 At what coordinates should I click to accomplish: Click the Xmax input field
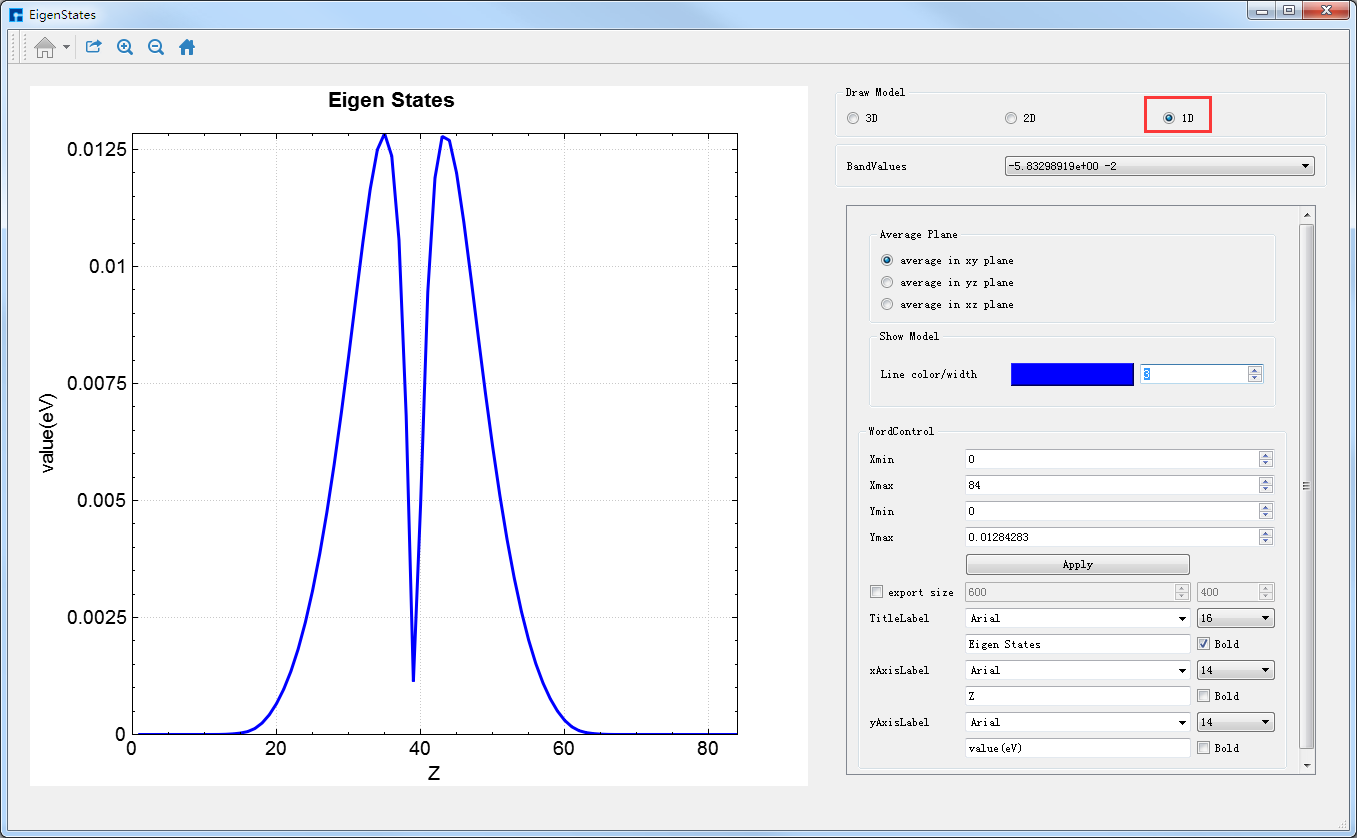click(x=1110, y=485)
